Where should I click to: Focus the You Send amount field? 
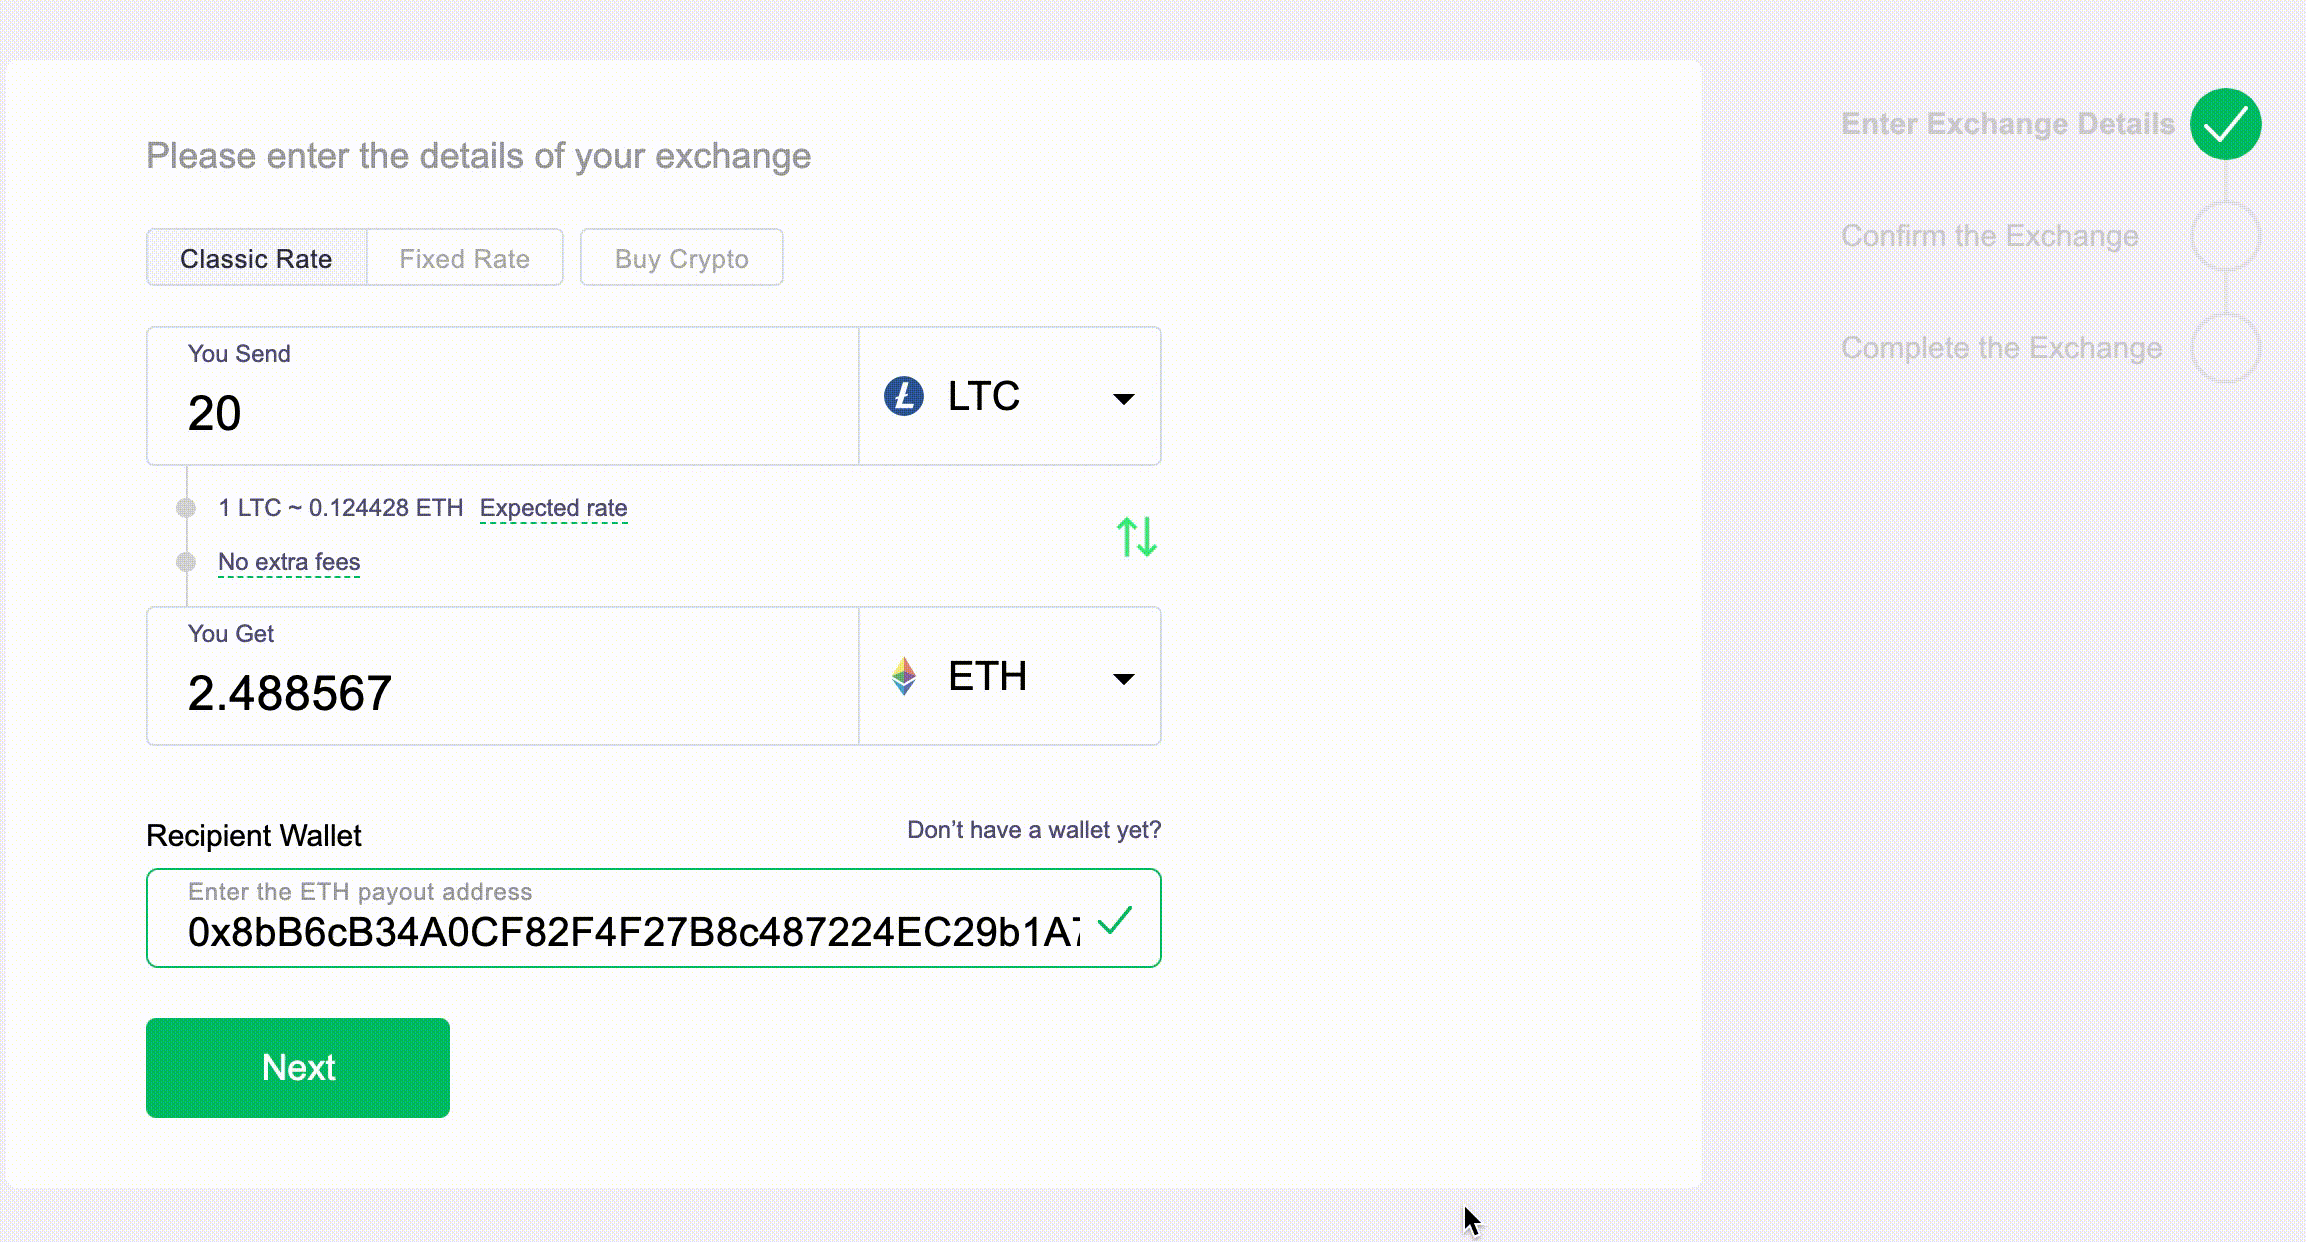click(x=503, y=396)
